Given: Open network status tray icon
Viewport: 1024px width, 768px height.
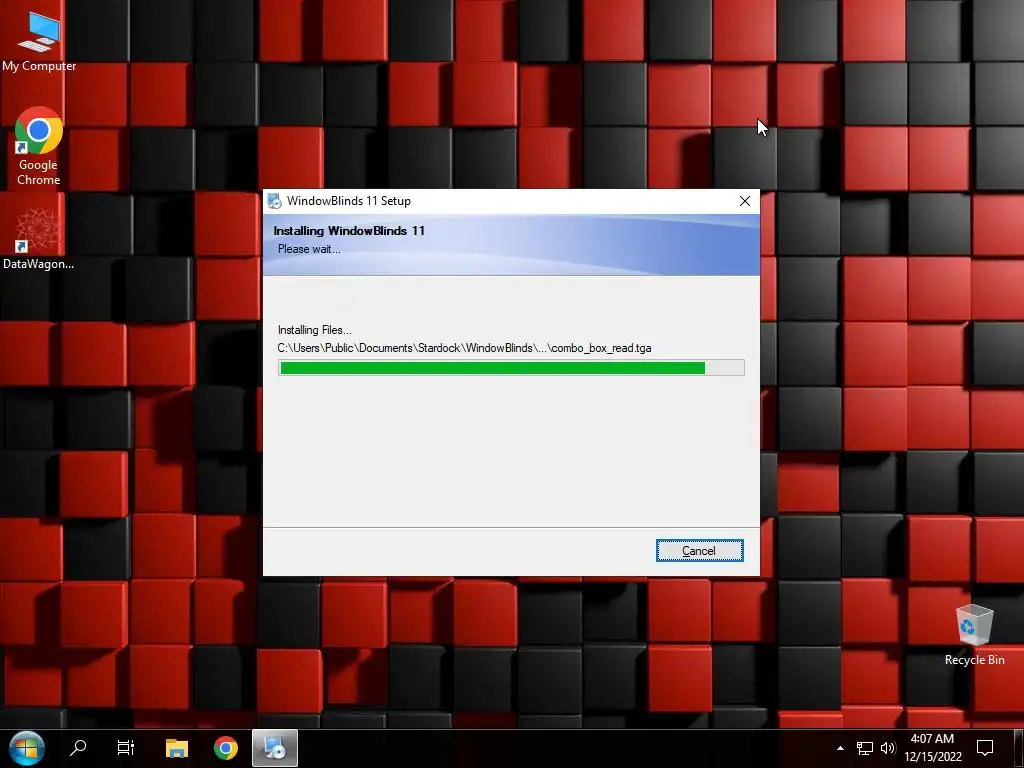Looking at the screenshot, I should (865, 748).
